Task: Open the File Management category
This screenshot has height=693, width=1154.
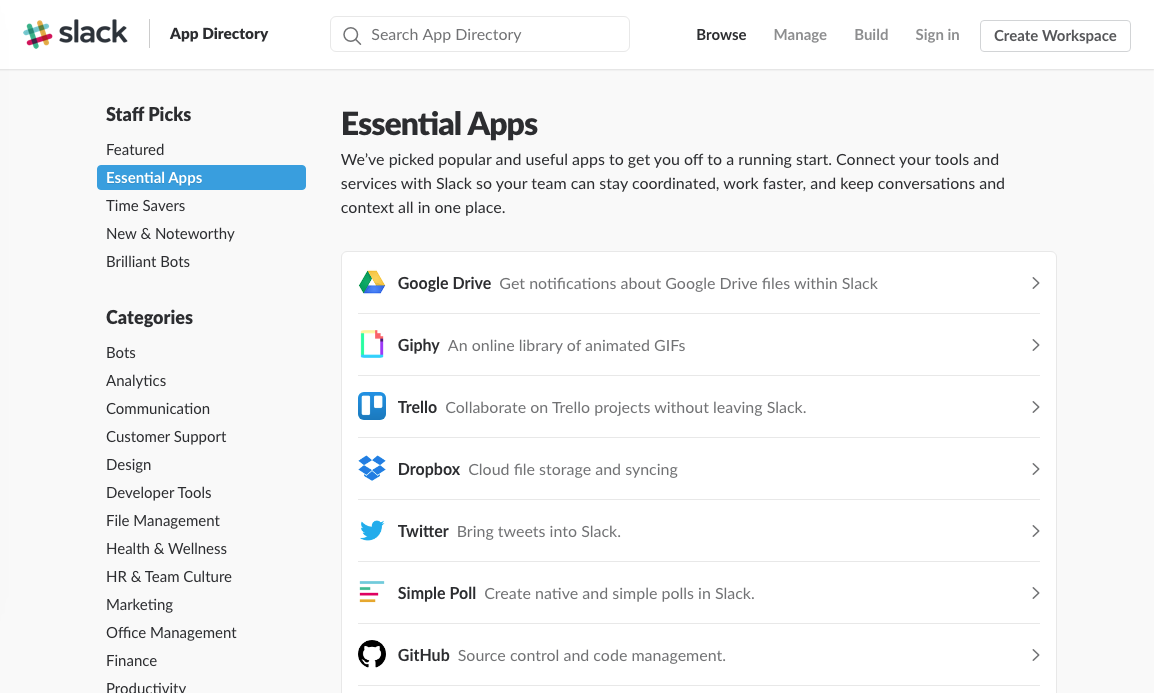Action: (163, 520)
